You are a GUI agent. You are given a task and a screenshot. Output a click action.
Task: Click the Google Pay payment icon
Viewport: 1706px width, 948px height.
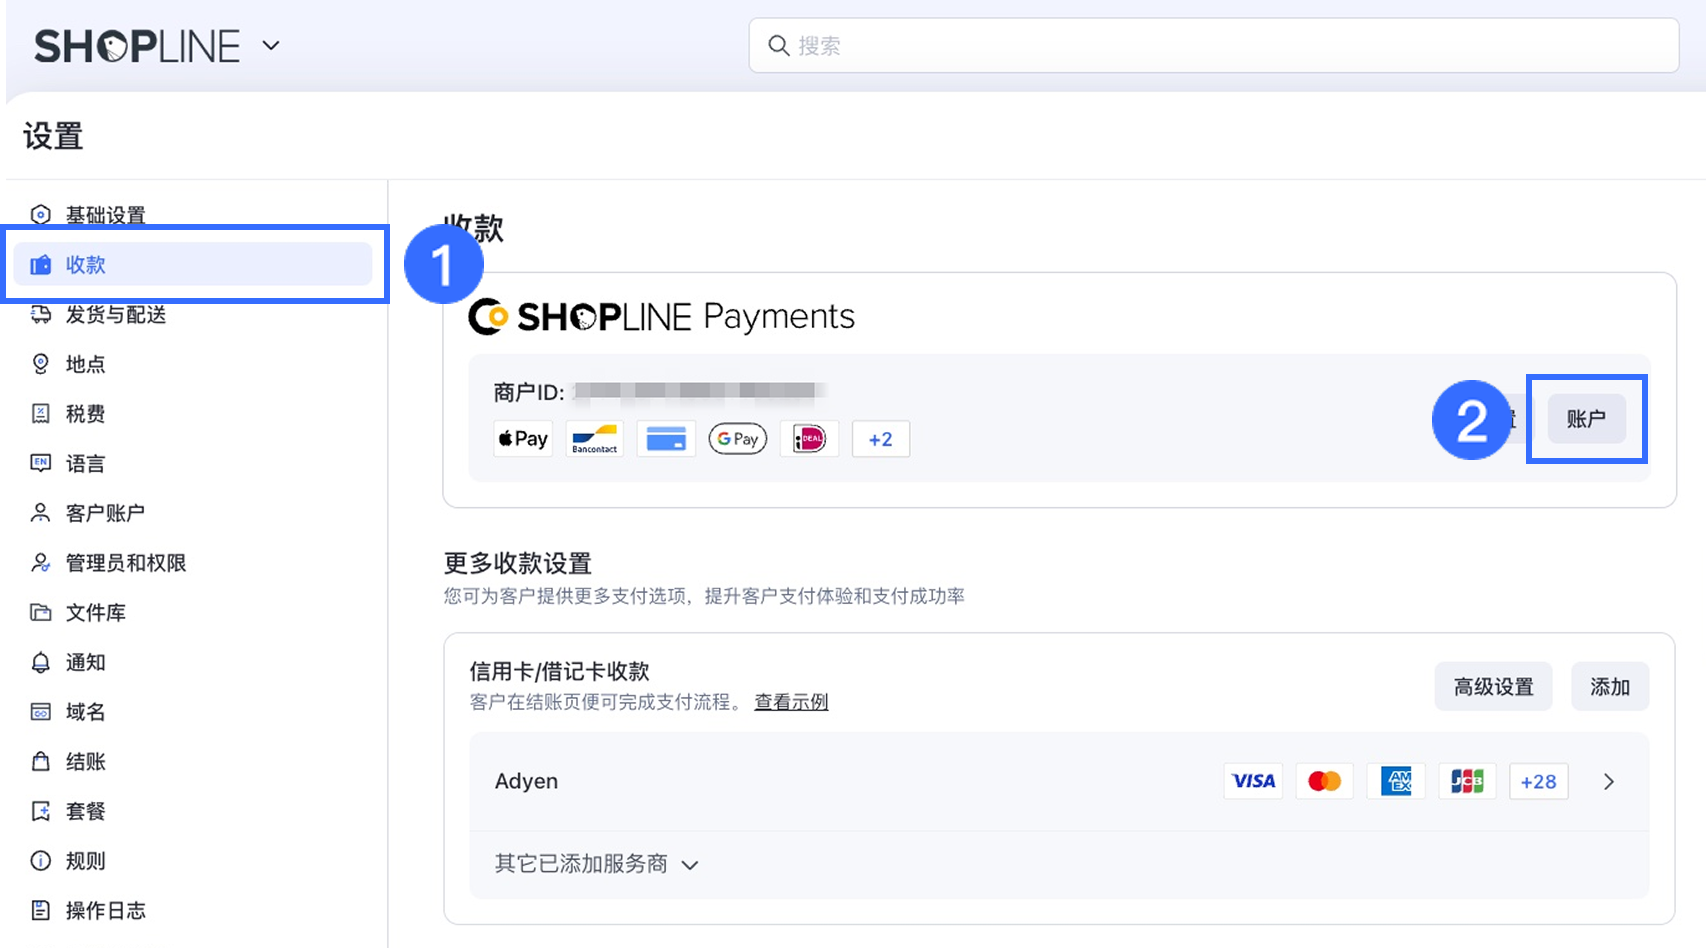click(738, 439)
